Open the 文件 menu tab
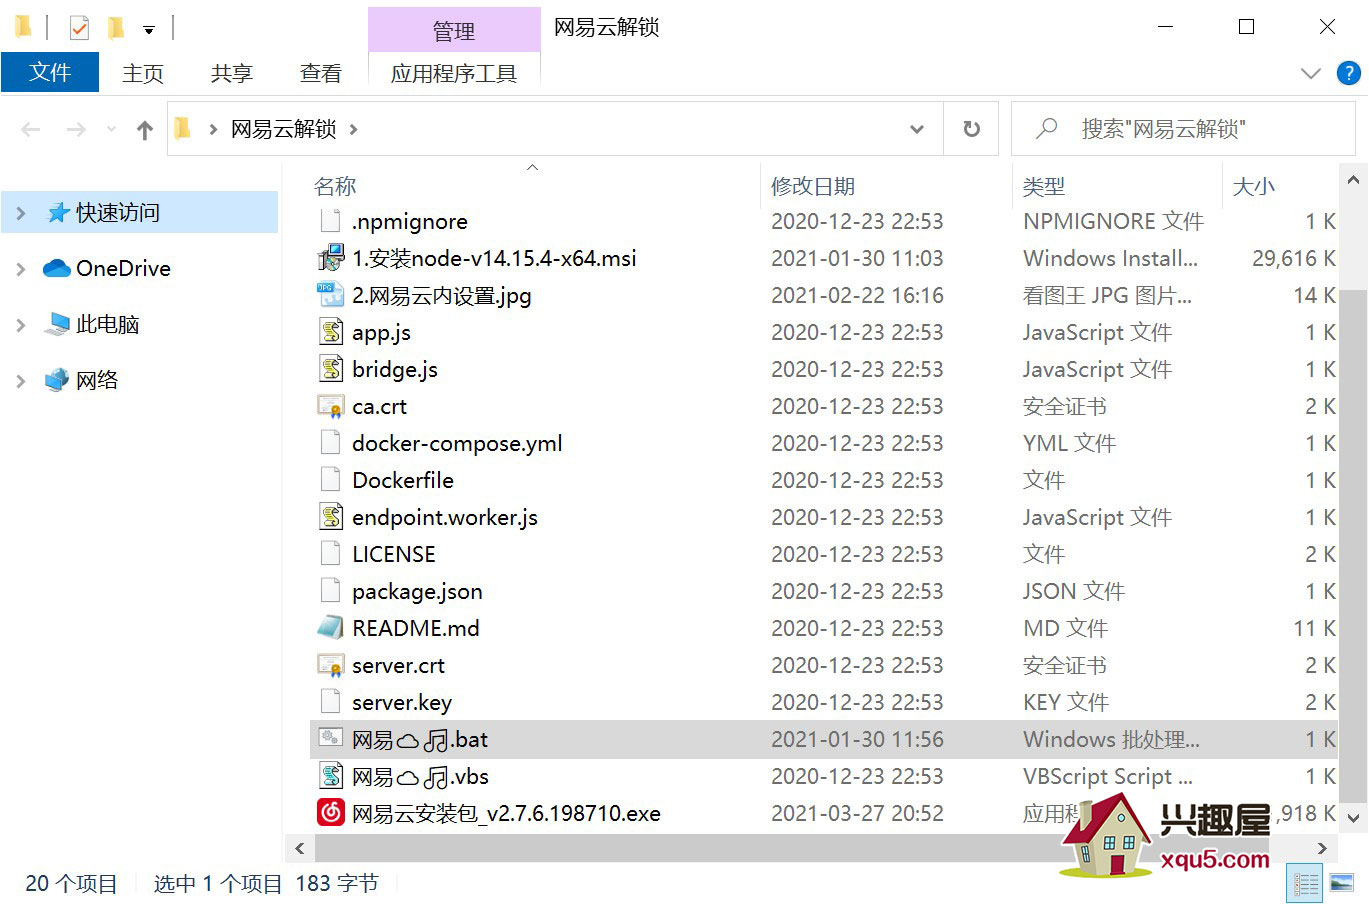Viewport: 1369px width, 904px height. pos(50,73)
